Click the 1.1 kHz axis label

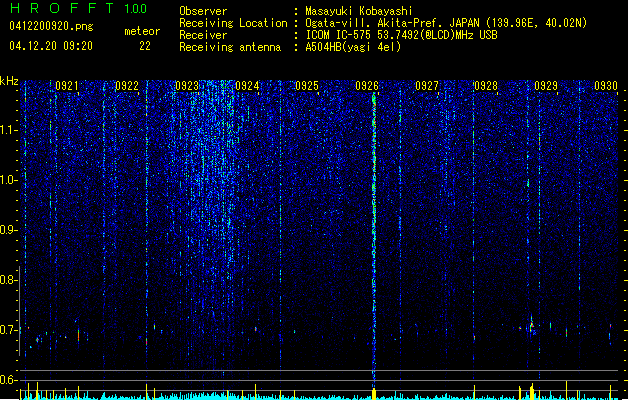pyautogui.click(x=9, y=130)
